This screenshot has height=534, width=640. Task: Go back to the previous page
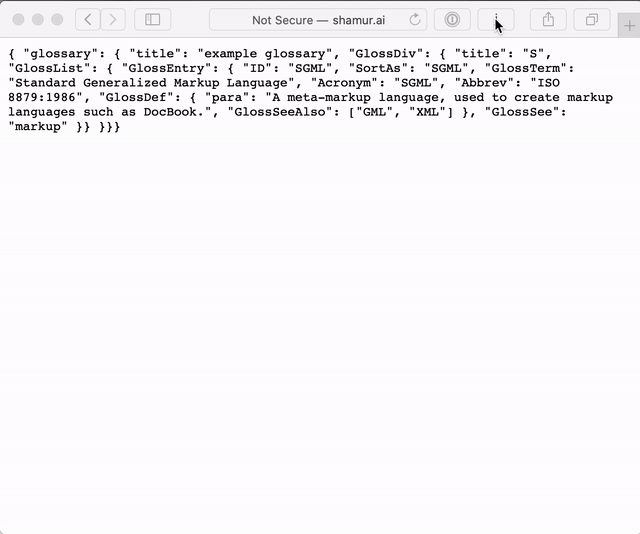[x=88, y=20]
